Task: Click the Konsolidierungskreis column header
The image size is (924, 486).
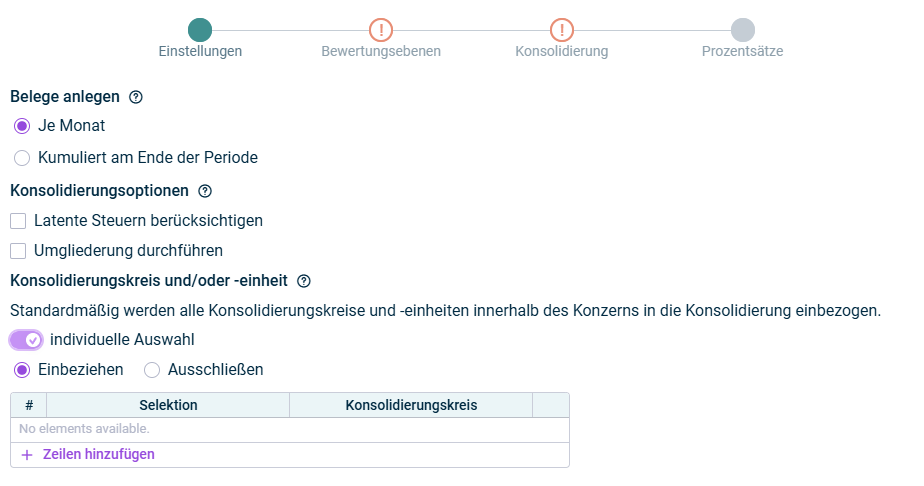Action: (x=411, y=405)
